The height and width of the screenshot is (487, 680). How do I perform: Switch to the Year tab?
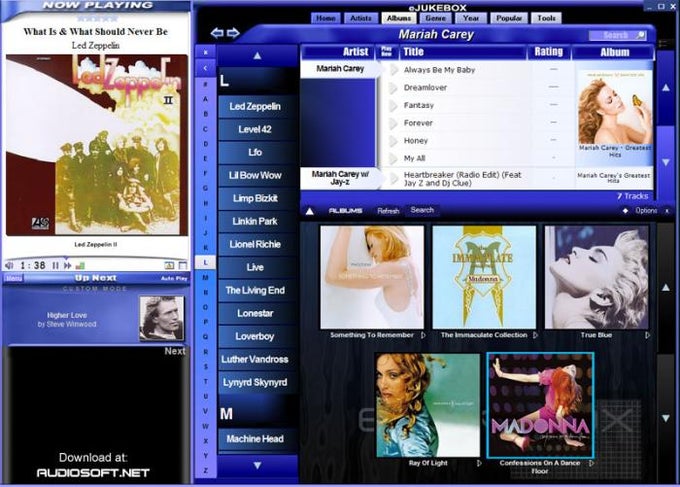point(471,18)
